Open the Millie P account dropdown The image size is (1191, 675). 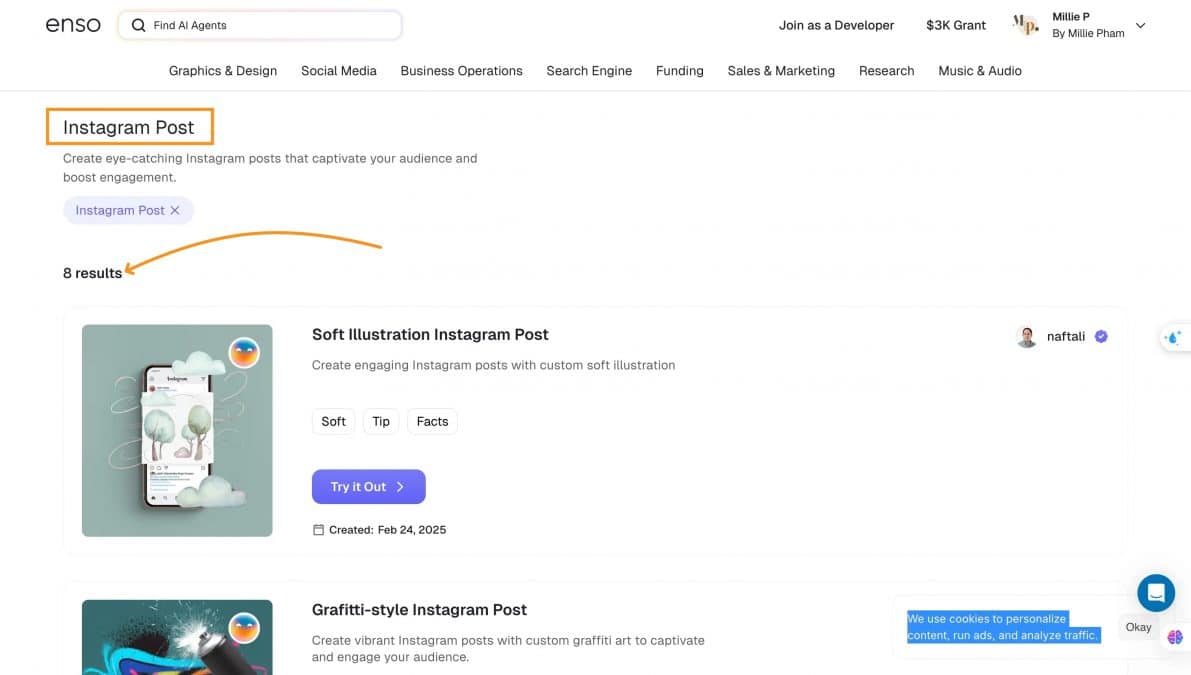point(1140,25)
